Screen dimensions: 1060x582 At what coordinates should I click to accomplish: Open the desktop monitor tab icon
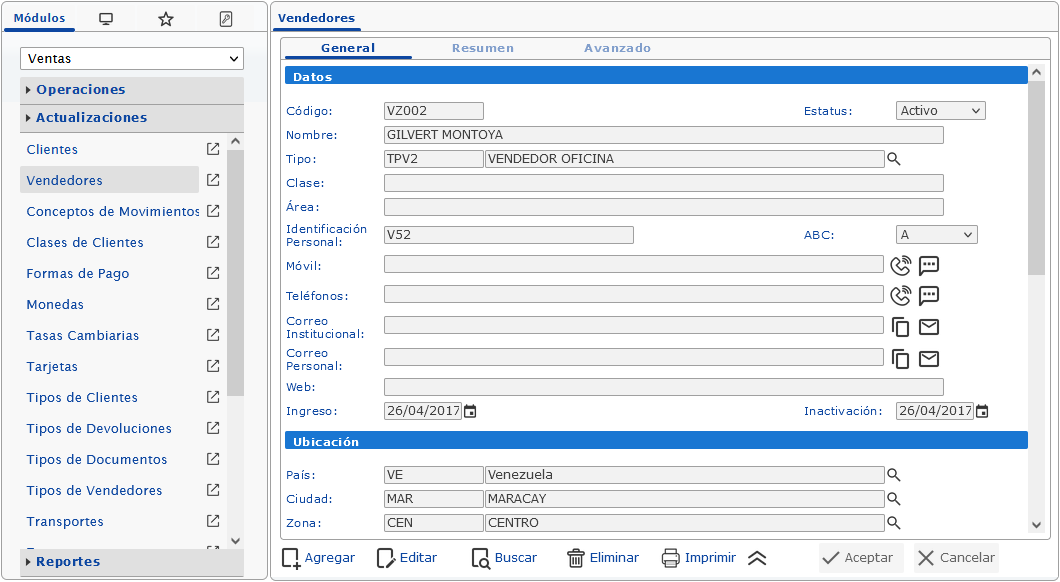(105, 19)
